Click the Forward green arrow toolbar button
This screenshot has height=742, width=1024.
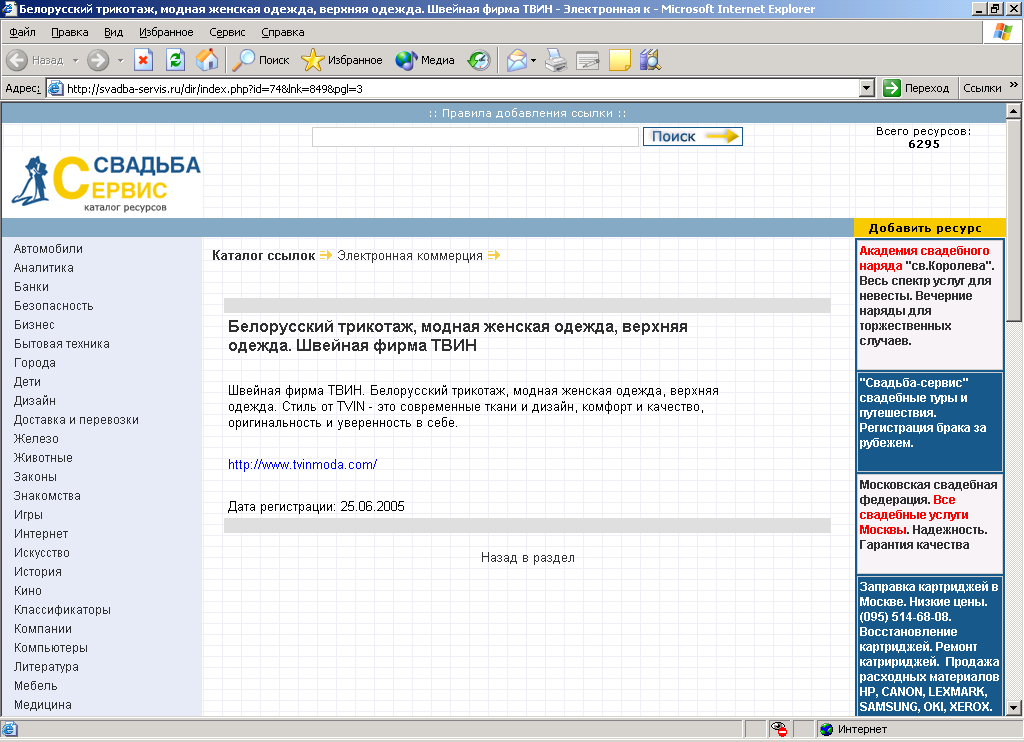click(x=98, y=60)
